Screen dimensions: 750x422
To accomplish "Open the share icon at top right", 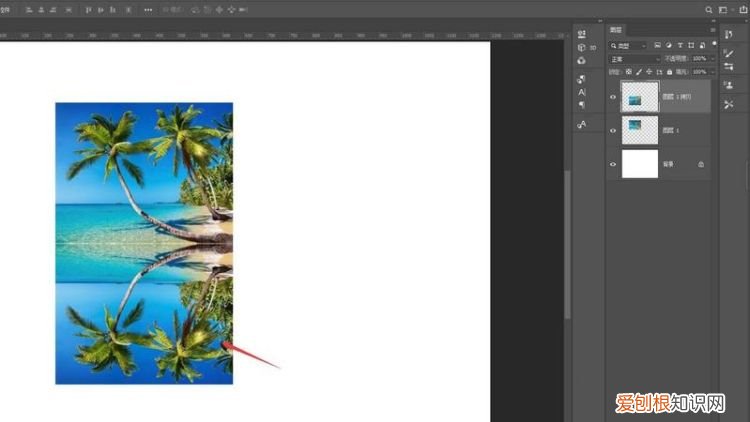I will pyautogui.click(x=741, y=9).
